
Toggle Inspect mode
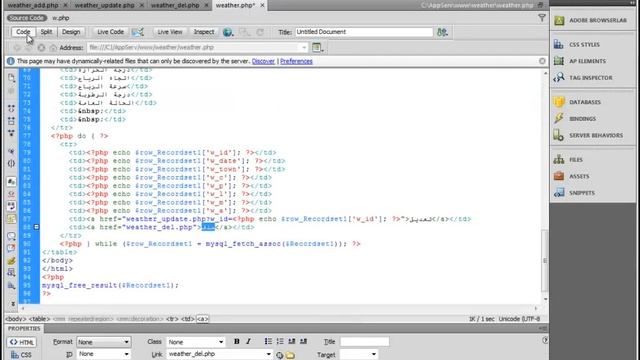(x=204, y=32)
